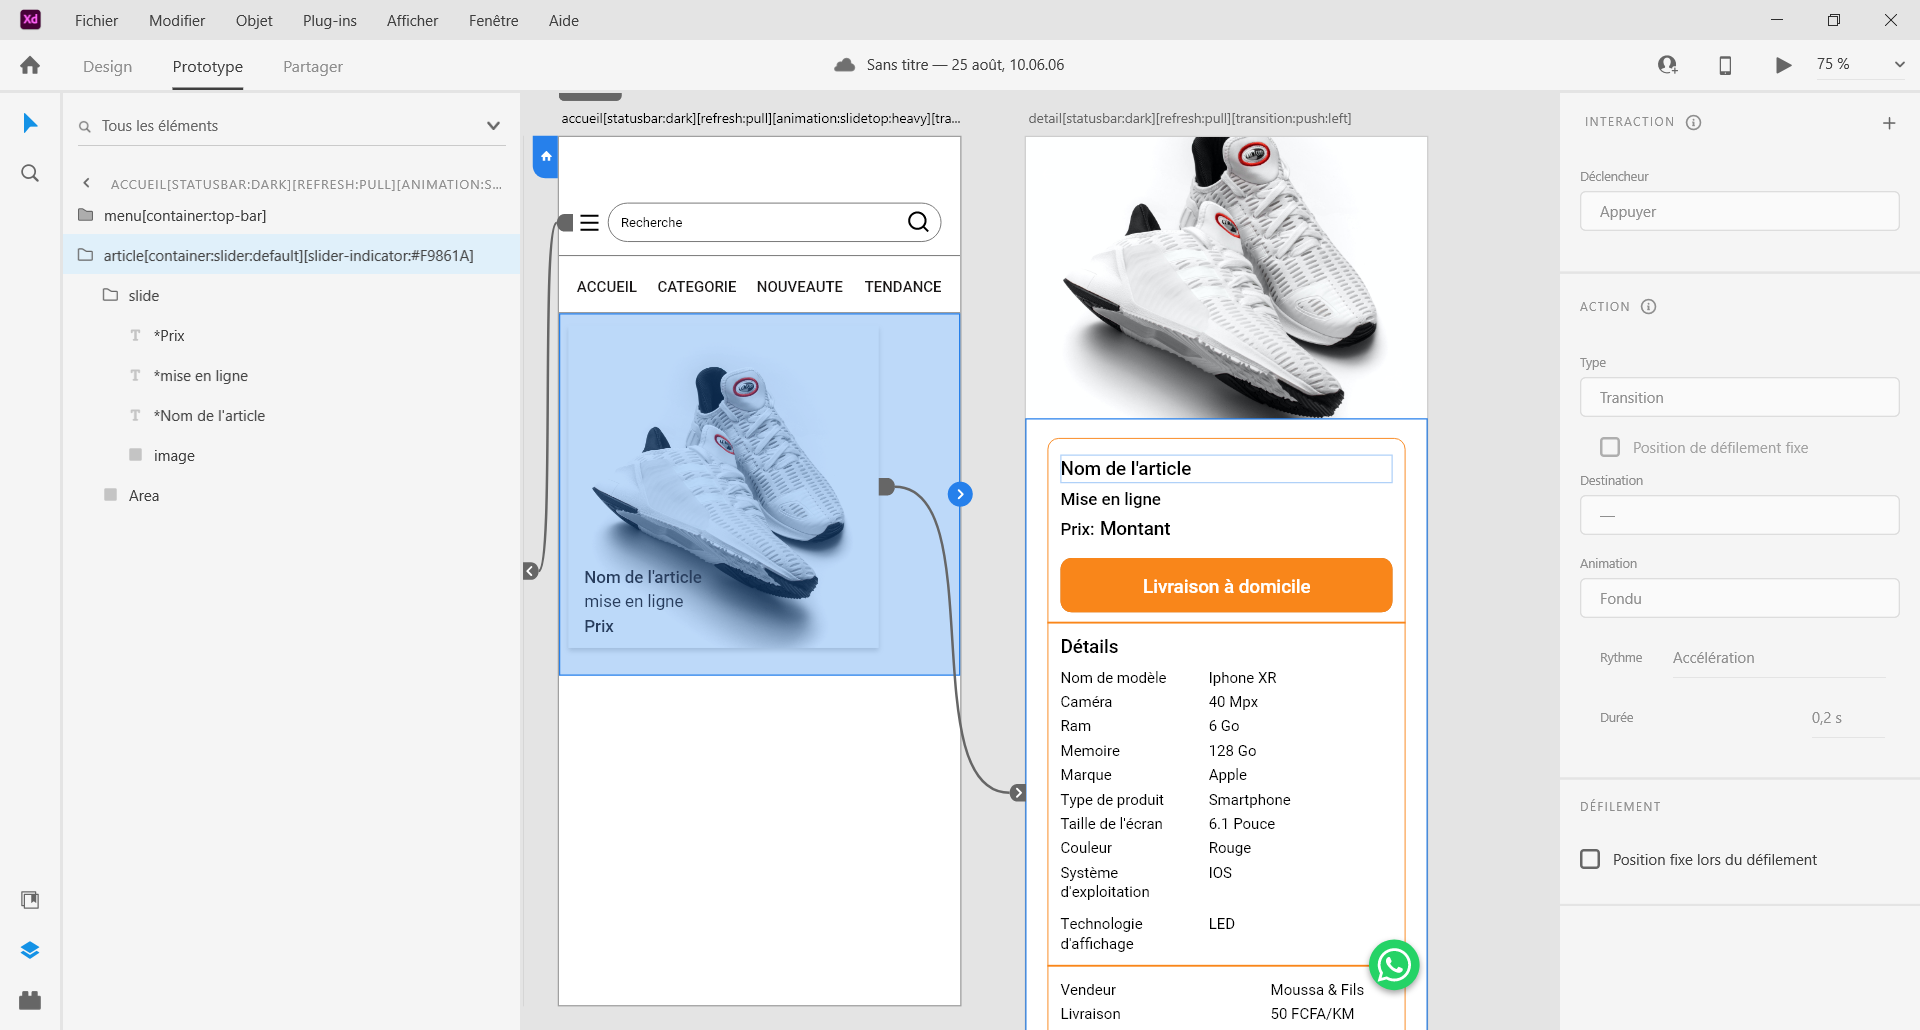Click the search magnifier in Recherche field

[x=918, y=222]
